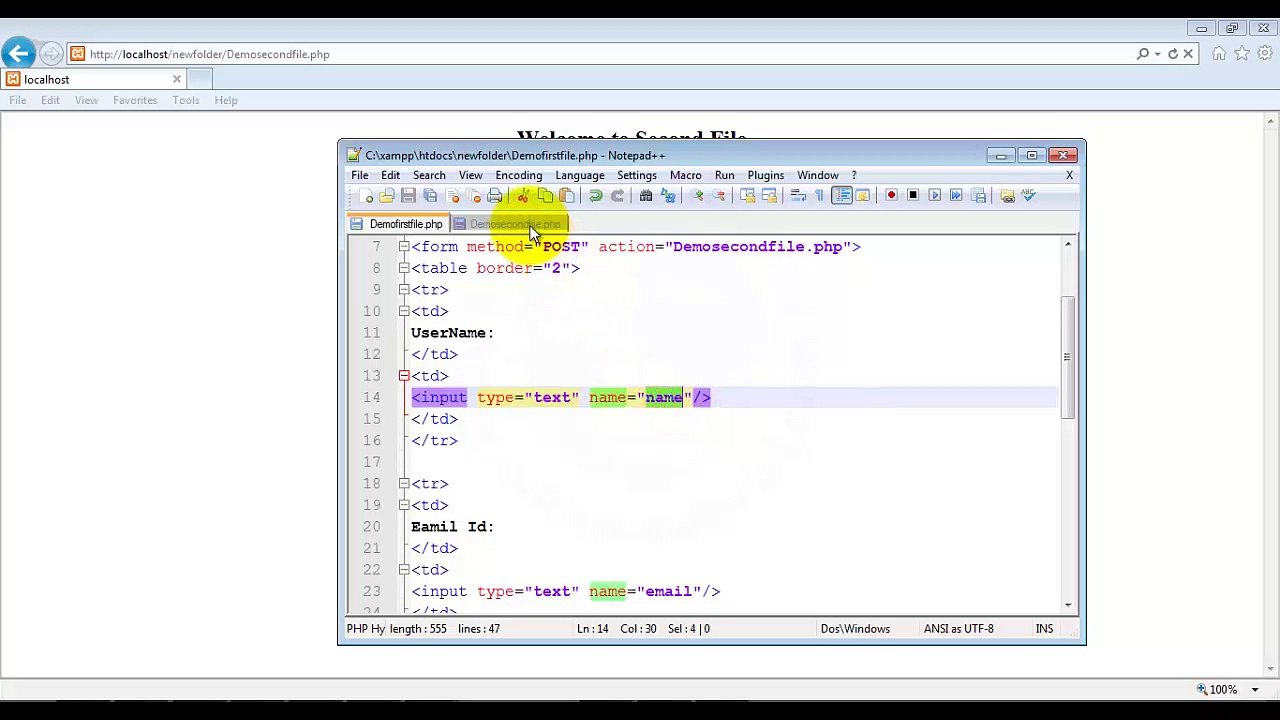The height and width of the screenshot is (720, 1280).
Task: Collapse the tr fold marker on line 9
Action: pos(404,290)
